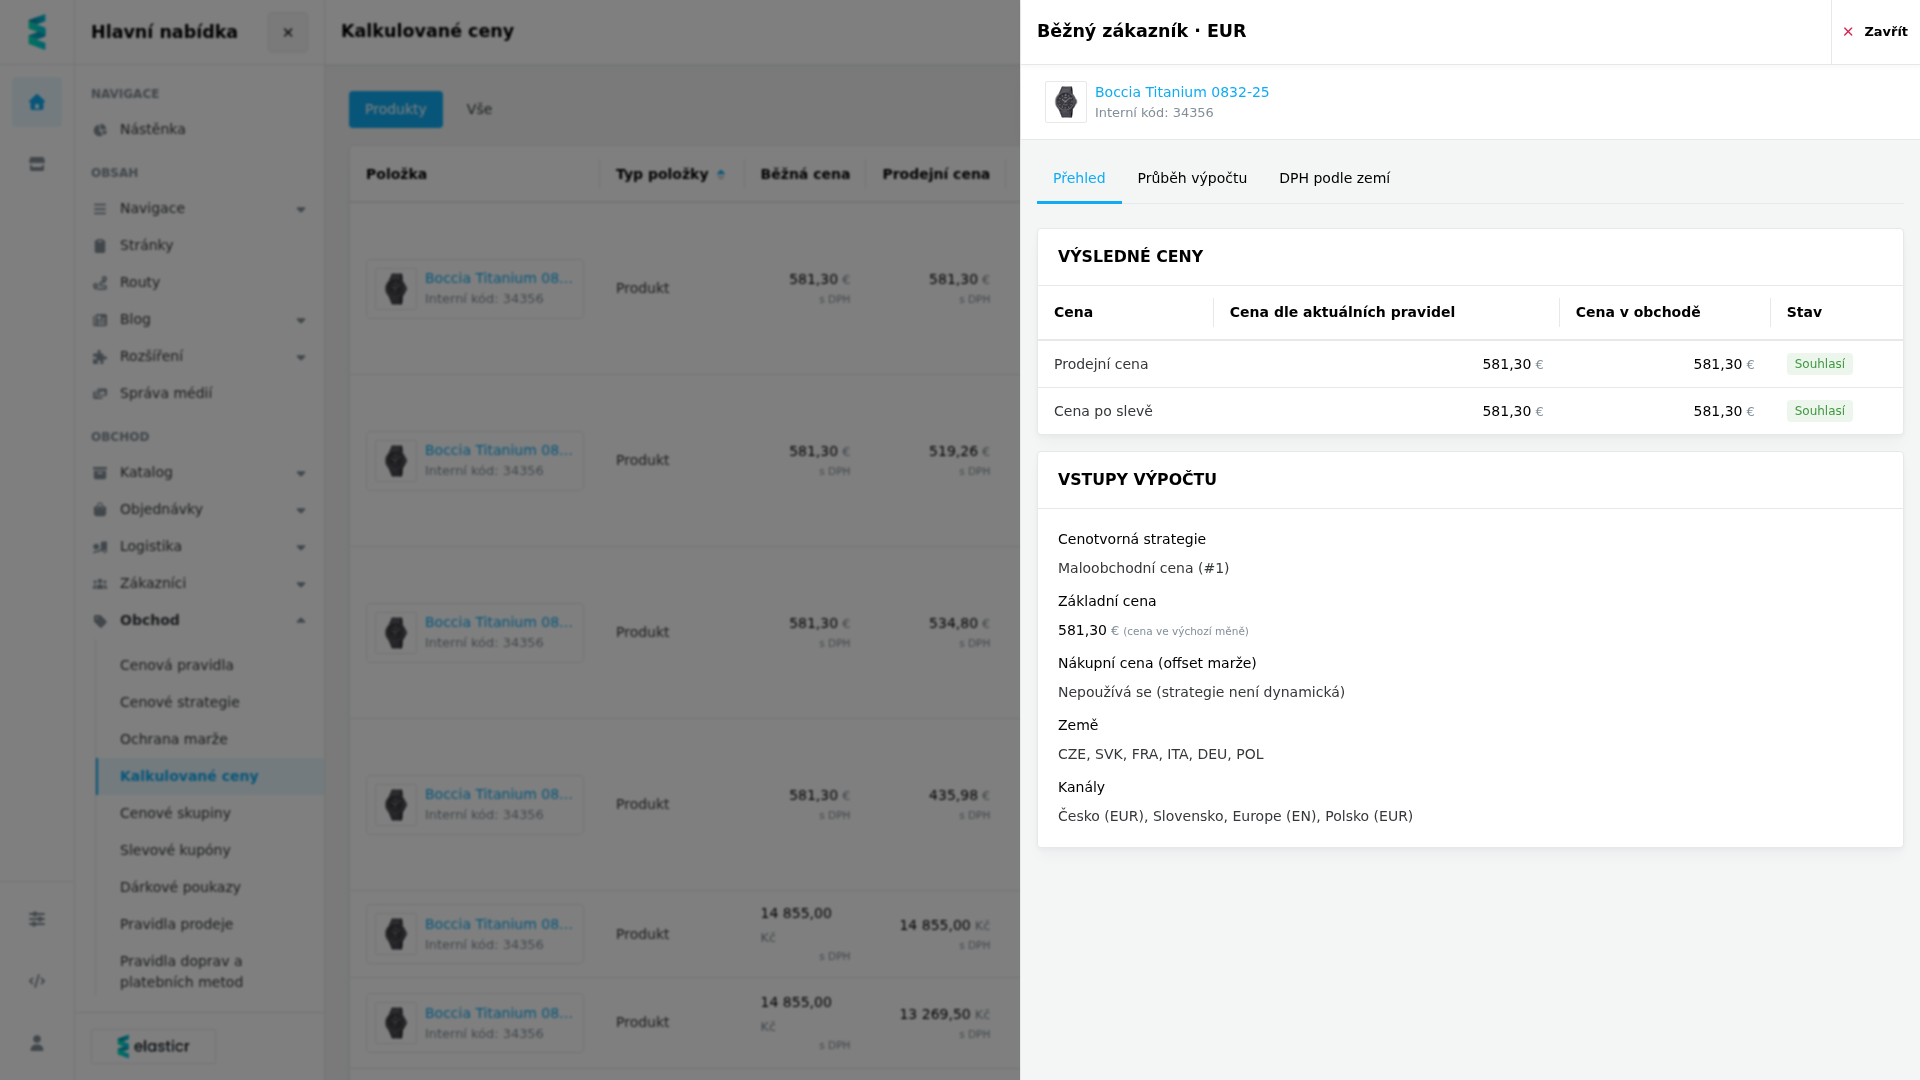This screenshot has width=1920, height=1080.
Task: Click the elasticr logo button in sidebar footer
Action: [x=153, y=1047]
